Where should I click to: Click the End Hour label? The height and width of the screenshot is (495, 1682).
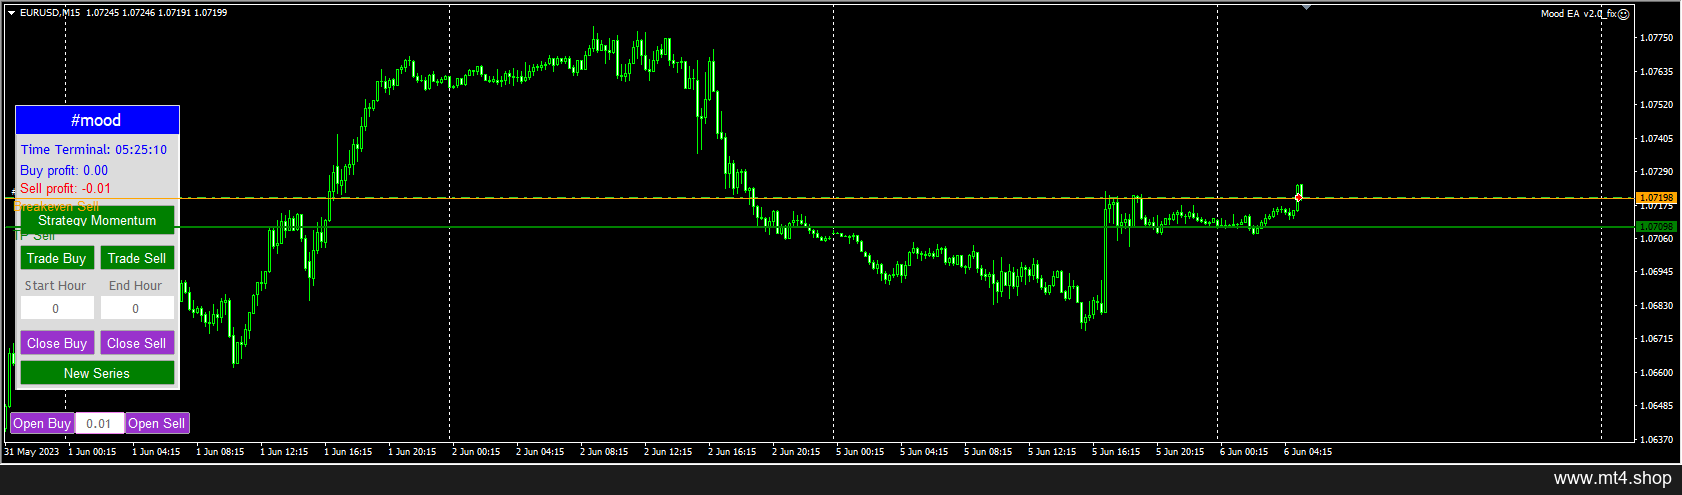[135, 285]
